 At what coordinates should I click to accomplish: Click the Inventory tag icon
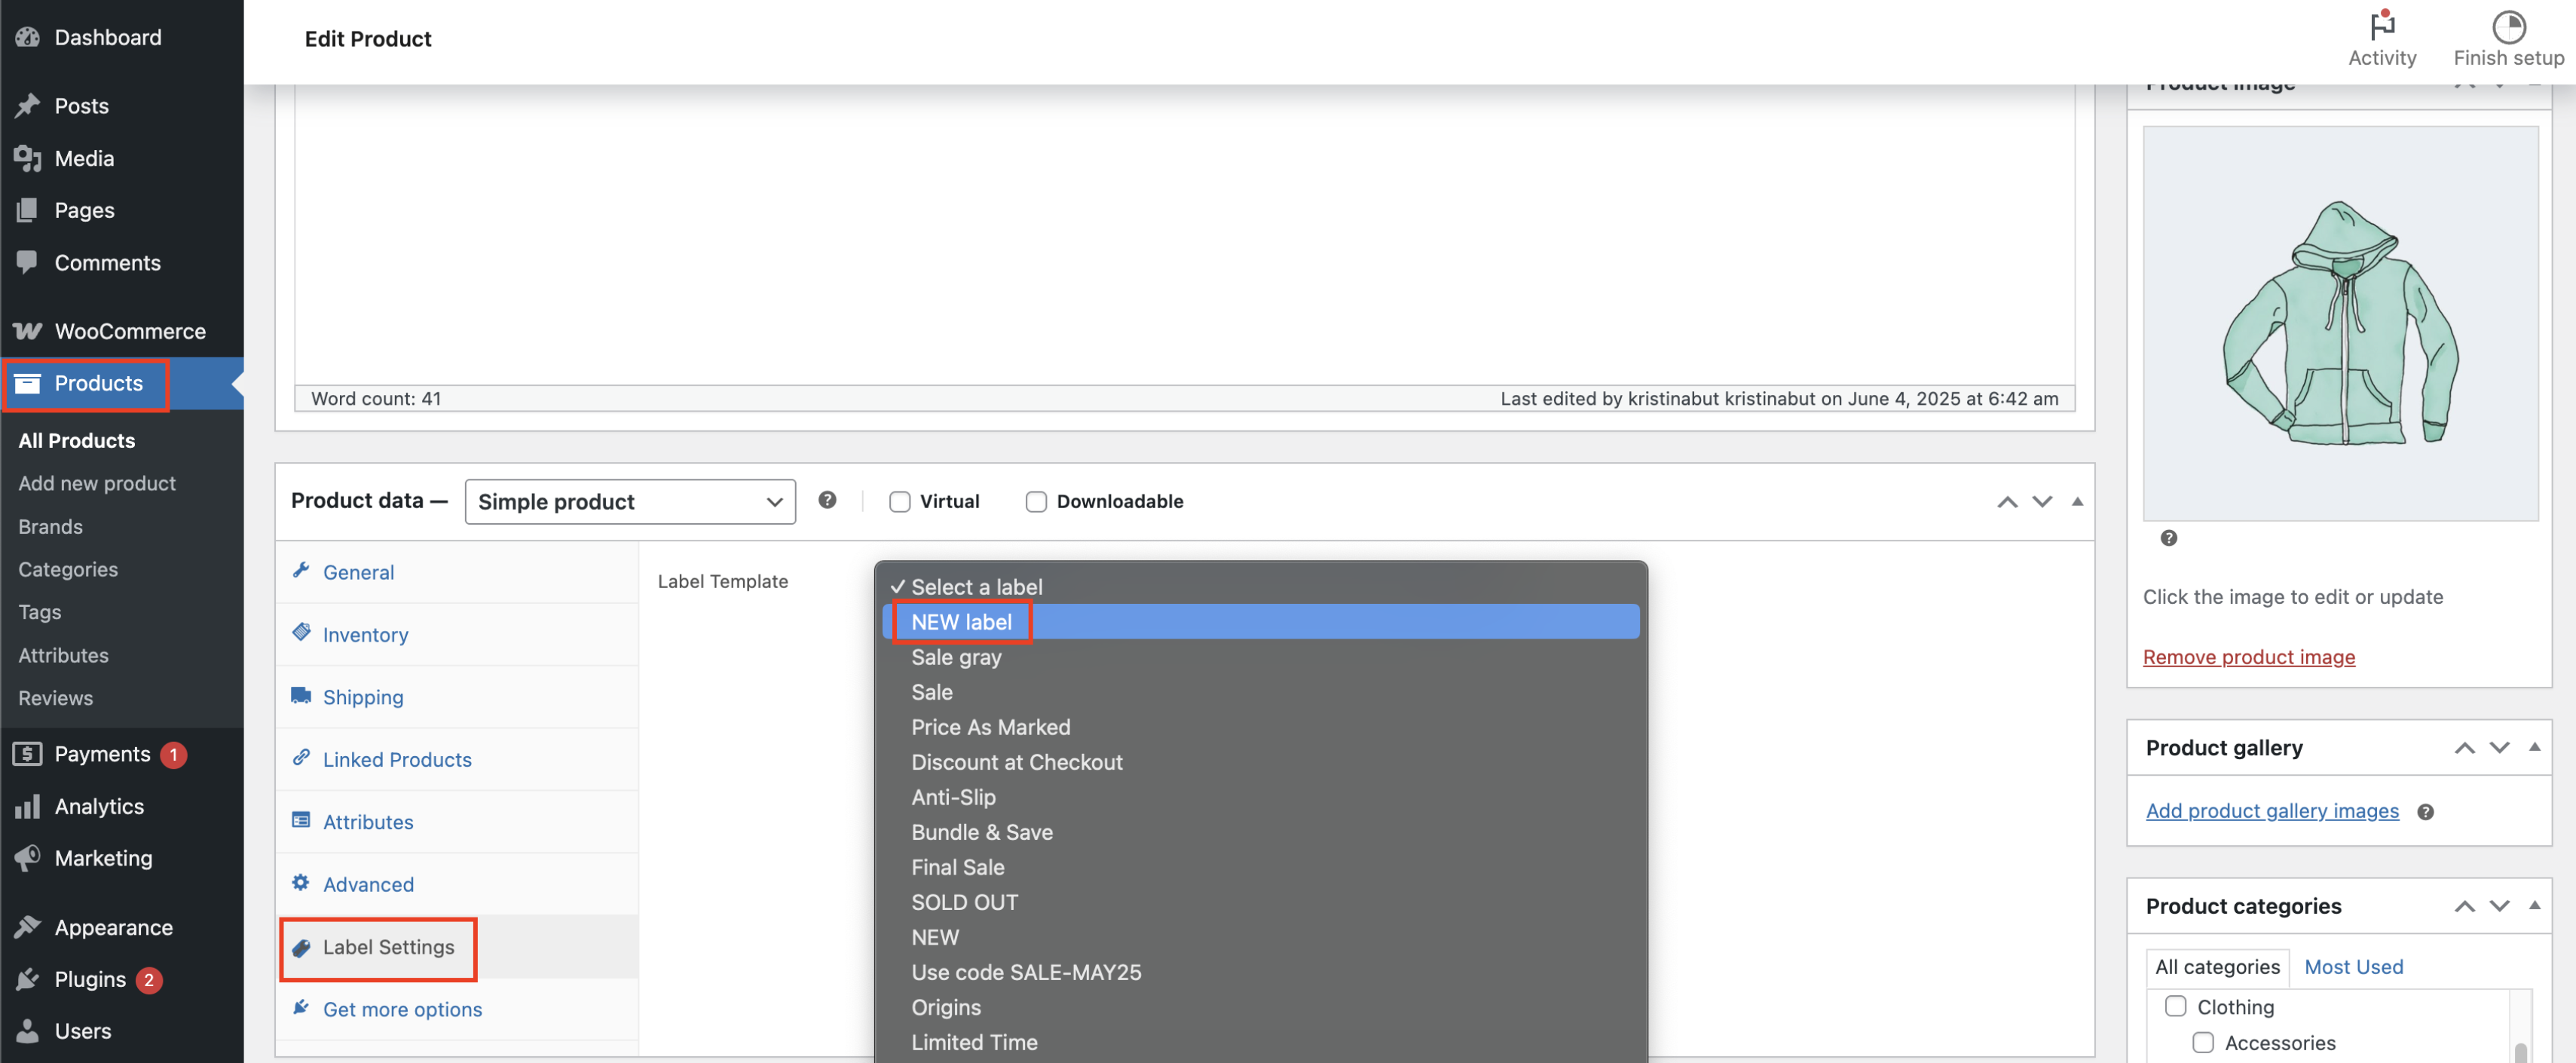301,632
